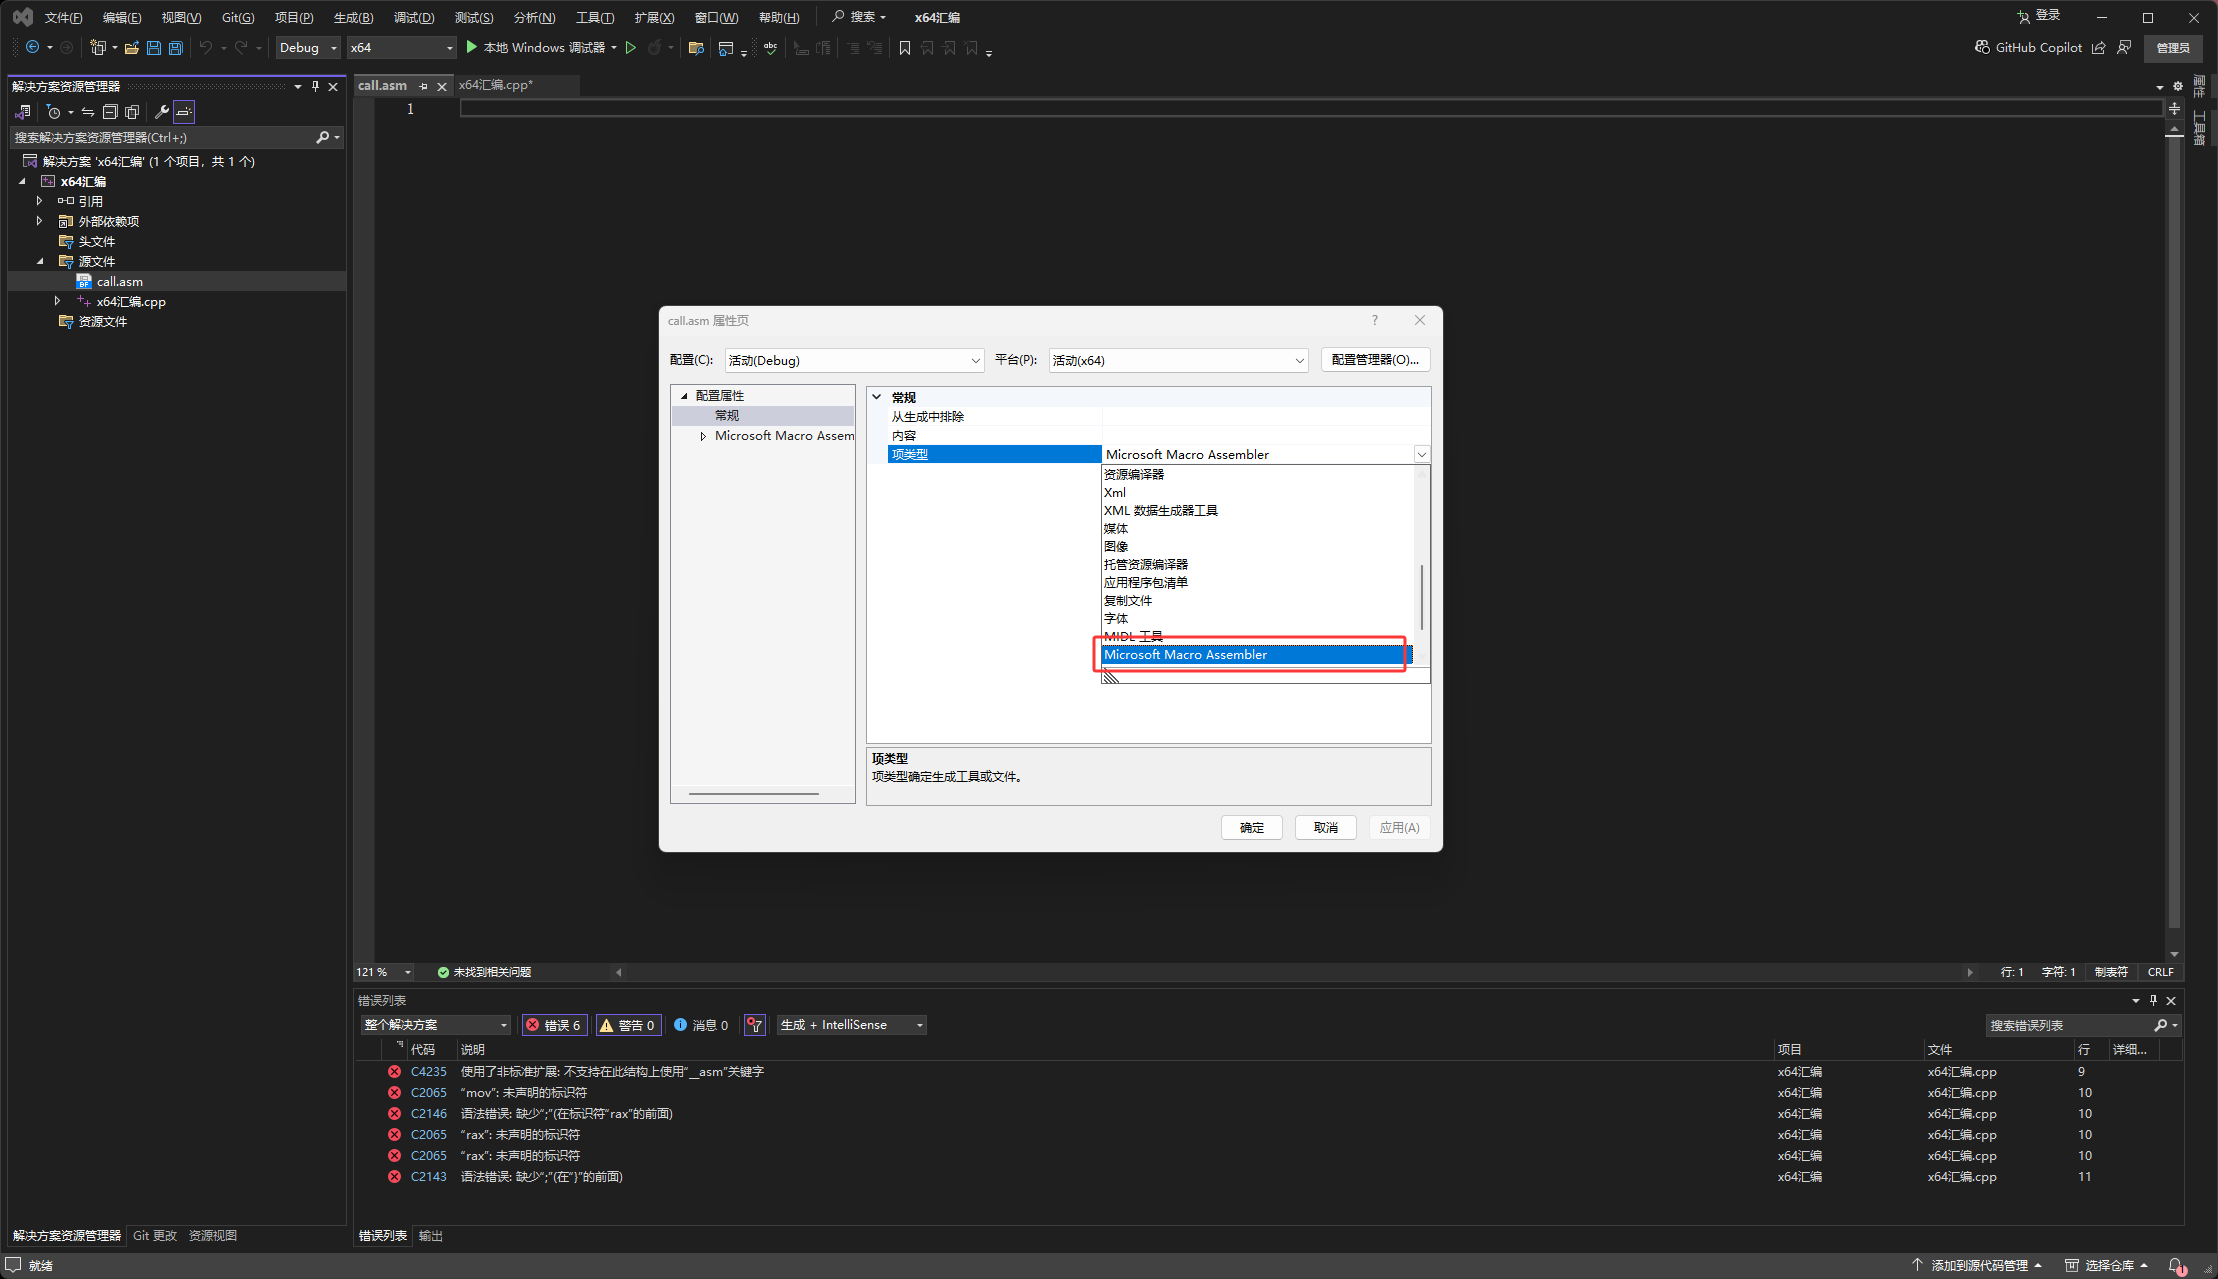Start without debugging using hollow green arrow

[631, 48]
